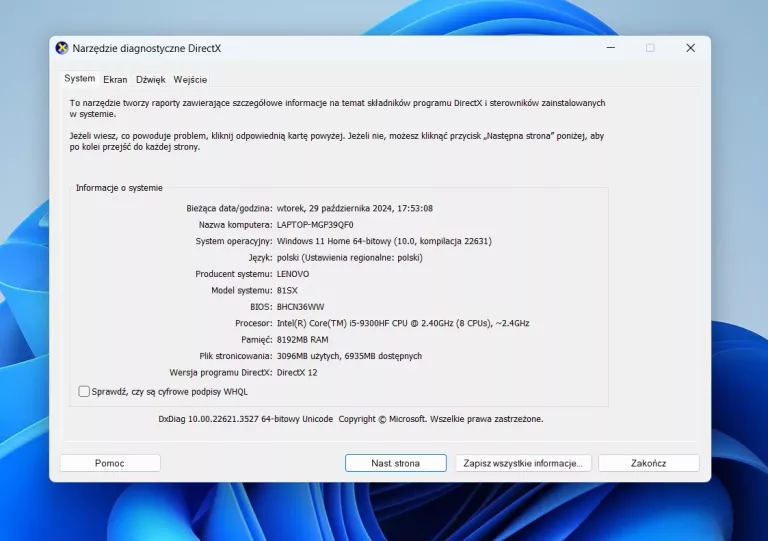
Task: Click the DxDiag 10.00.22621.3527 version text
Action: [x=245, y=419]
